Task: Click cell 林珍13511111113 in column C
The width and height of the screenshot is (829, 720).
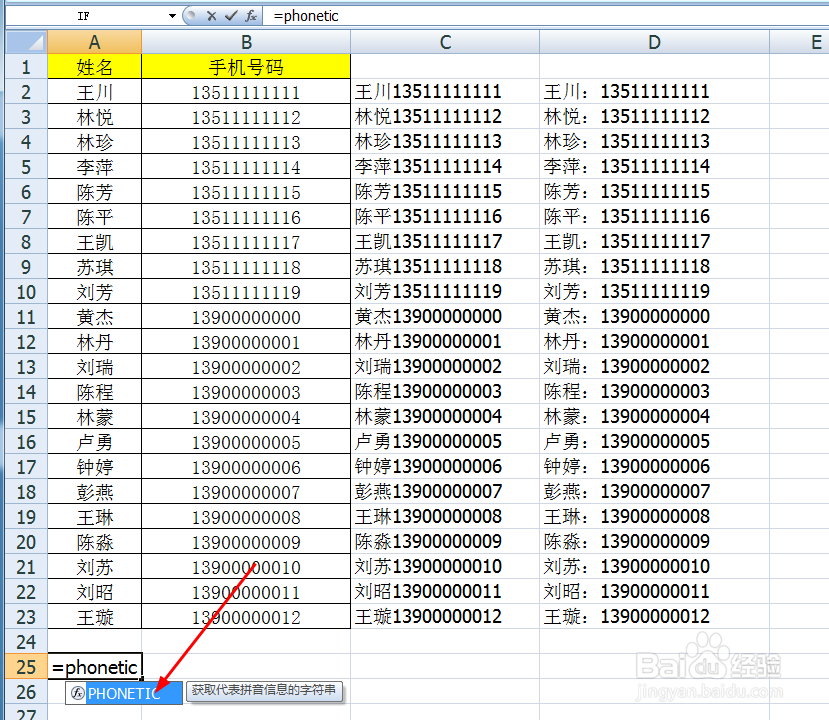Action: (445, 142)
